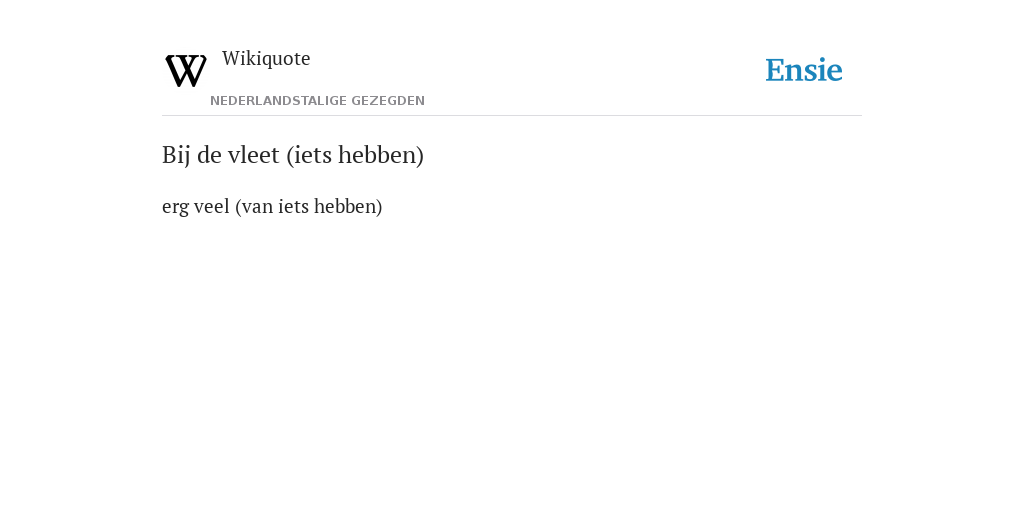
Task: Open the Nederlandstalige gezegden category
Action: click(x=317, y=101)
